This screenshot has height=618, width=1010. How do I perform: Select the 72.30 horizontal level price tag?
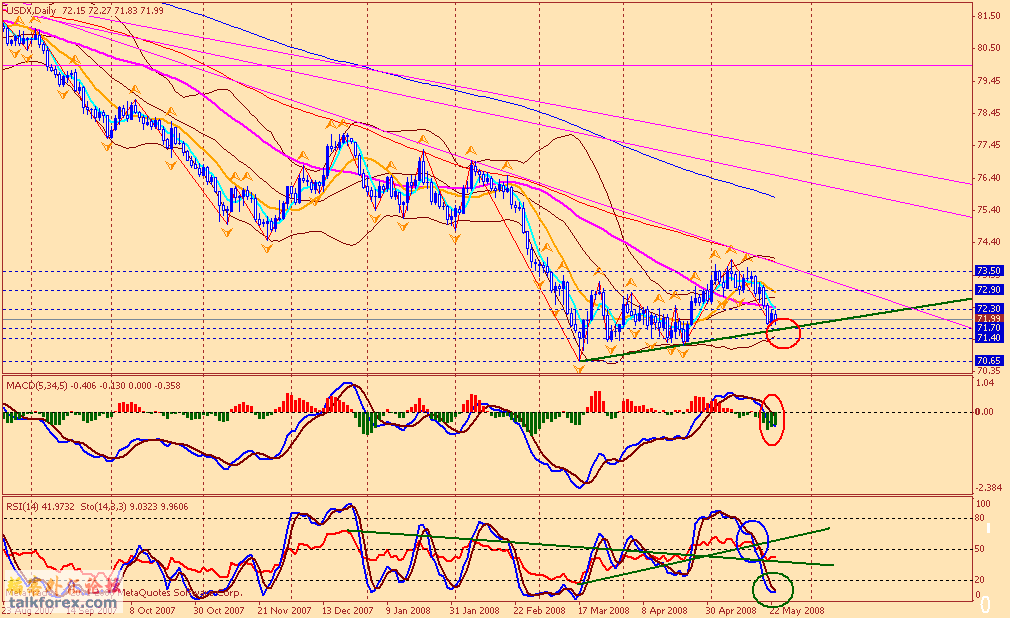pos(988,309)
